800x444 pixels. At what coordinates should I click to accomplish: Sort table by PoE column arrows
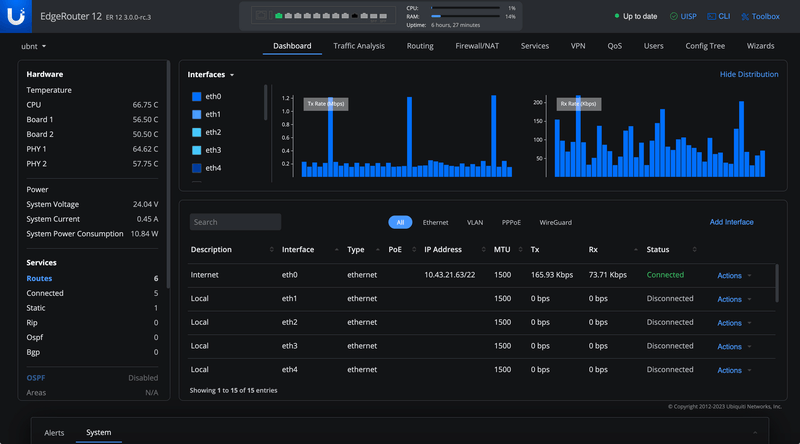tap(414, 250)
